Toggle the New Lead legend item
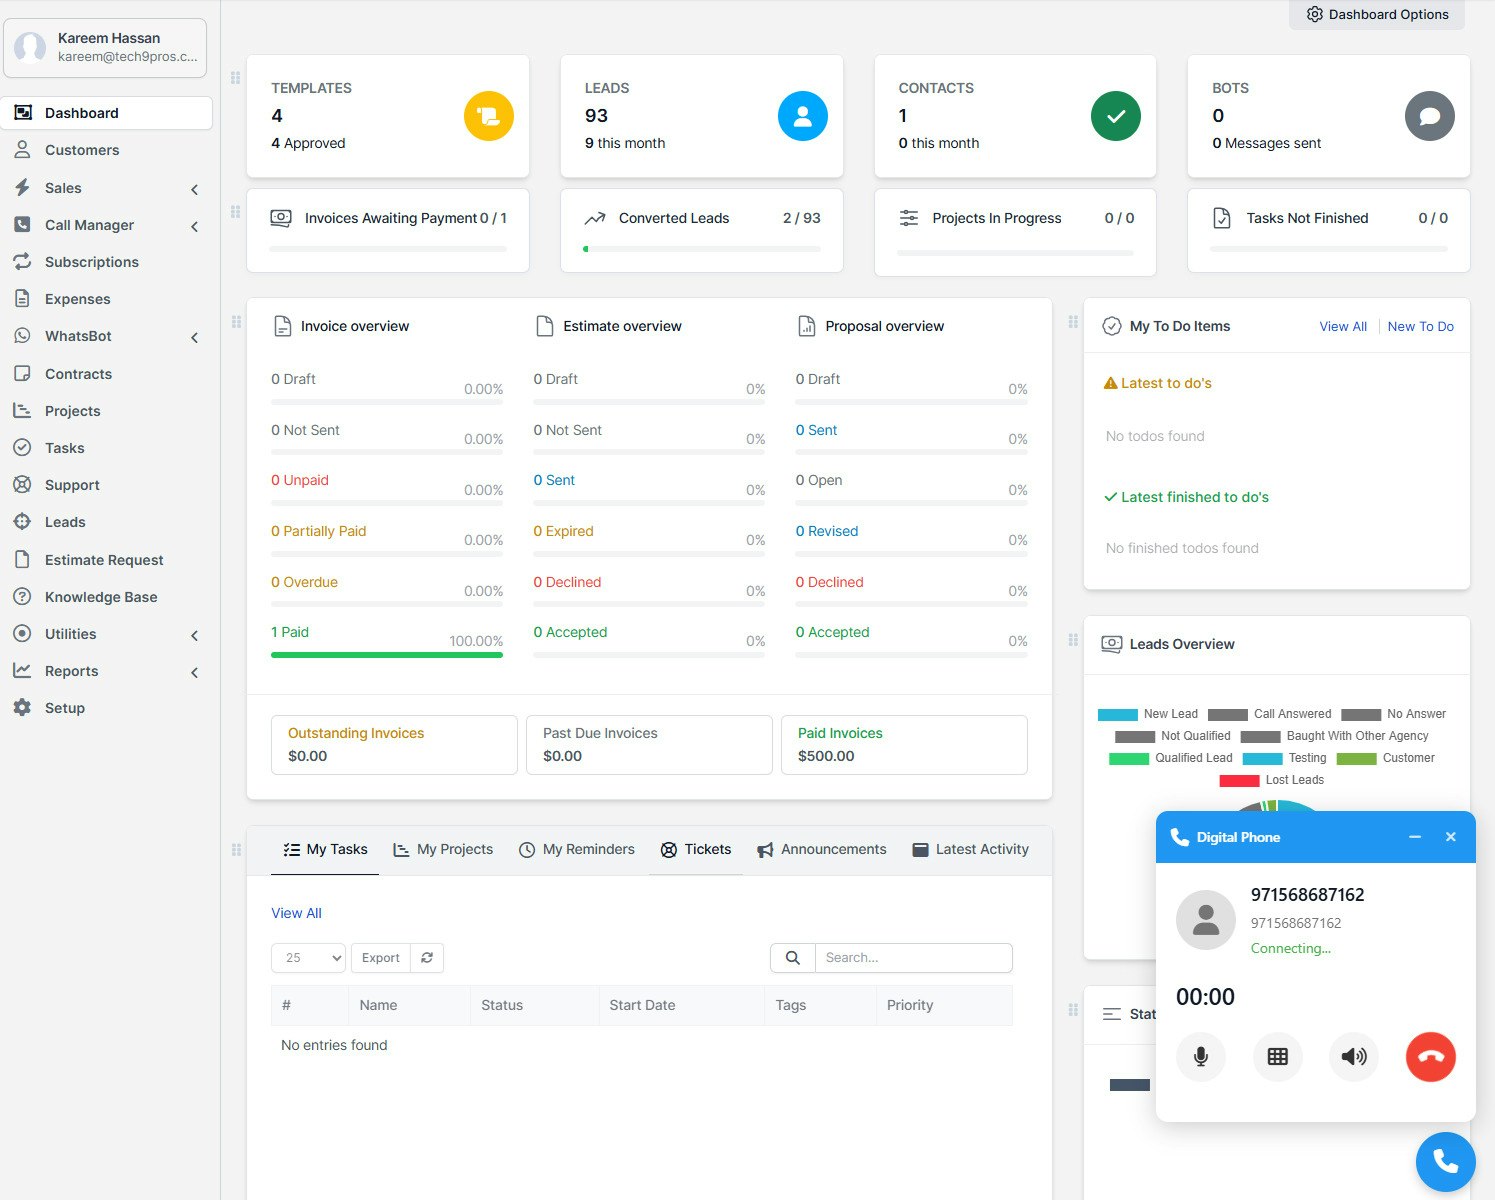The width and height of the screenshot is (1495, 1200). [1148, 714]
